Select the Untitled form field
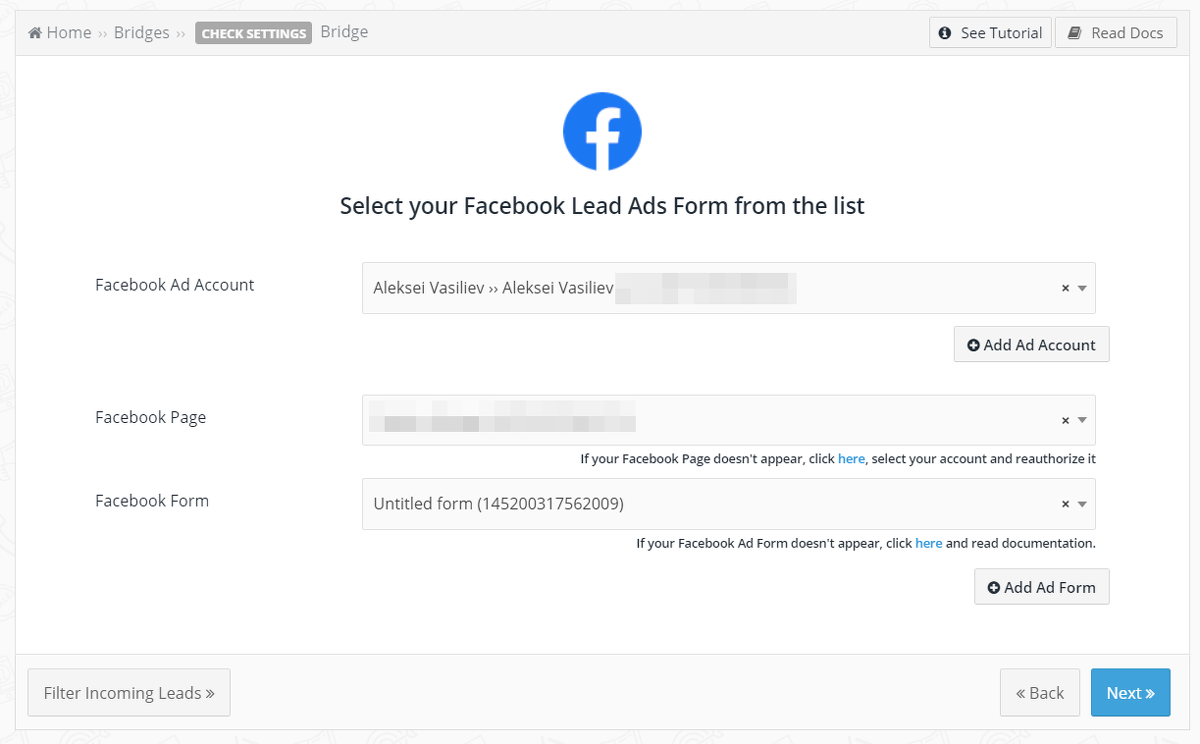The height and width of the screenshot is (744, 1200). point(700,504)
